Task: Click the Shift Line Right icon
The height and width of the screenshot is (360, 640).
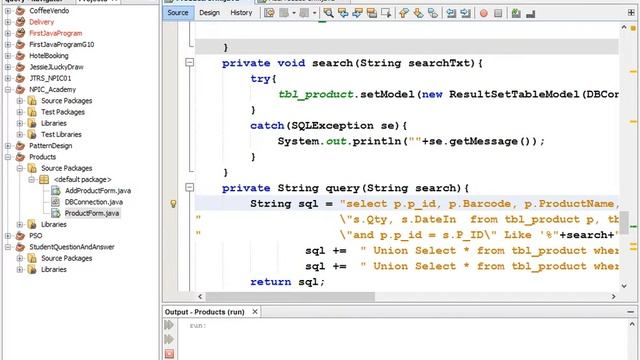Action: coord(465,13)
